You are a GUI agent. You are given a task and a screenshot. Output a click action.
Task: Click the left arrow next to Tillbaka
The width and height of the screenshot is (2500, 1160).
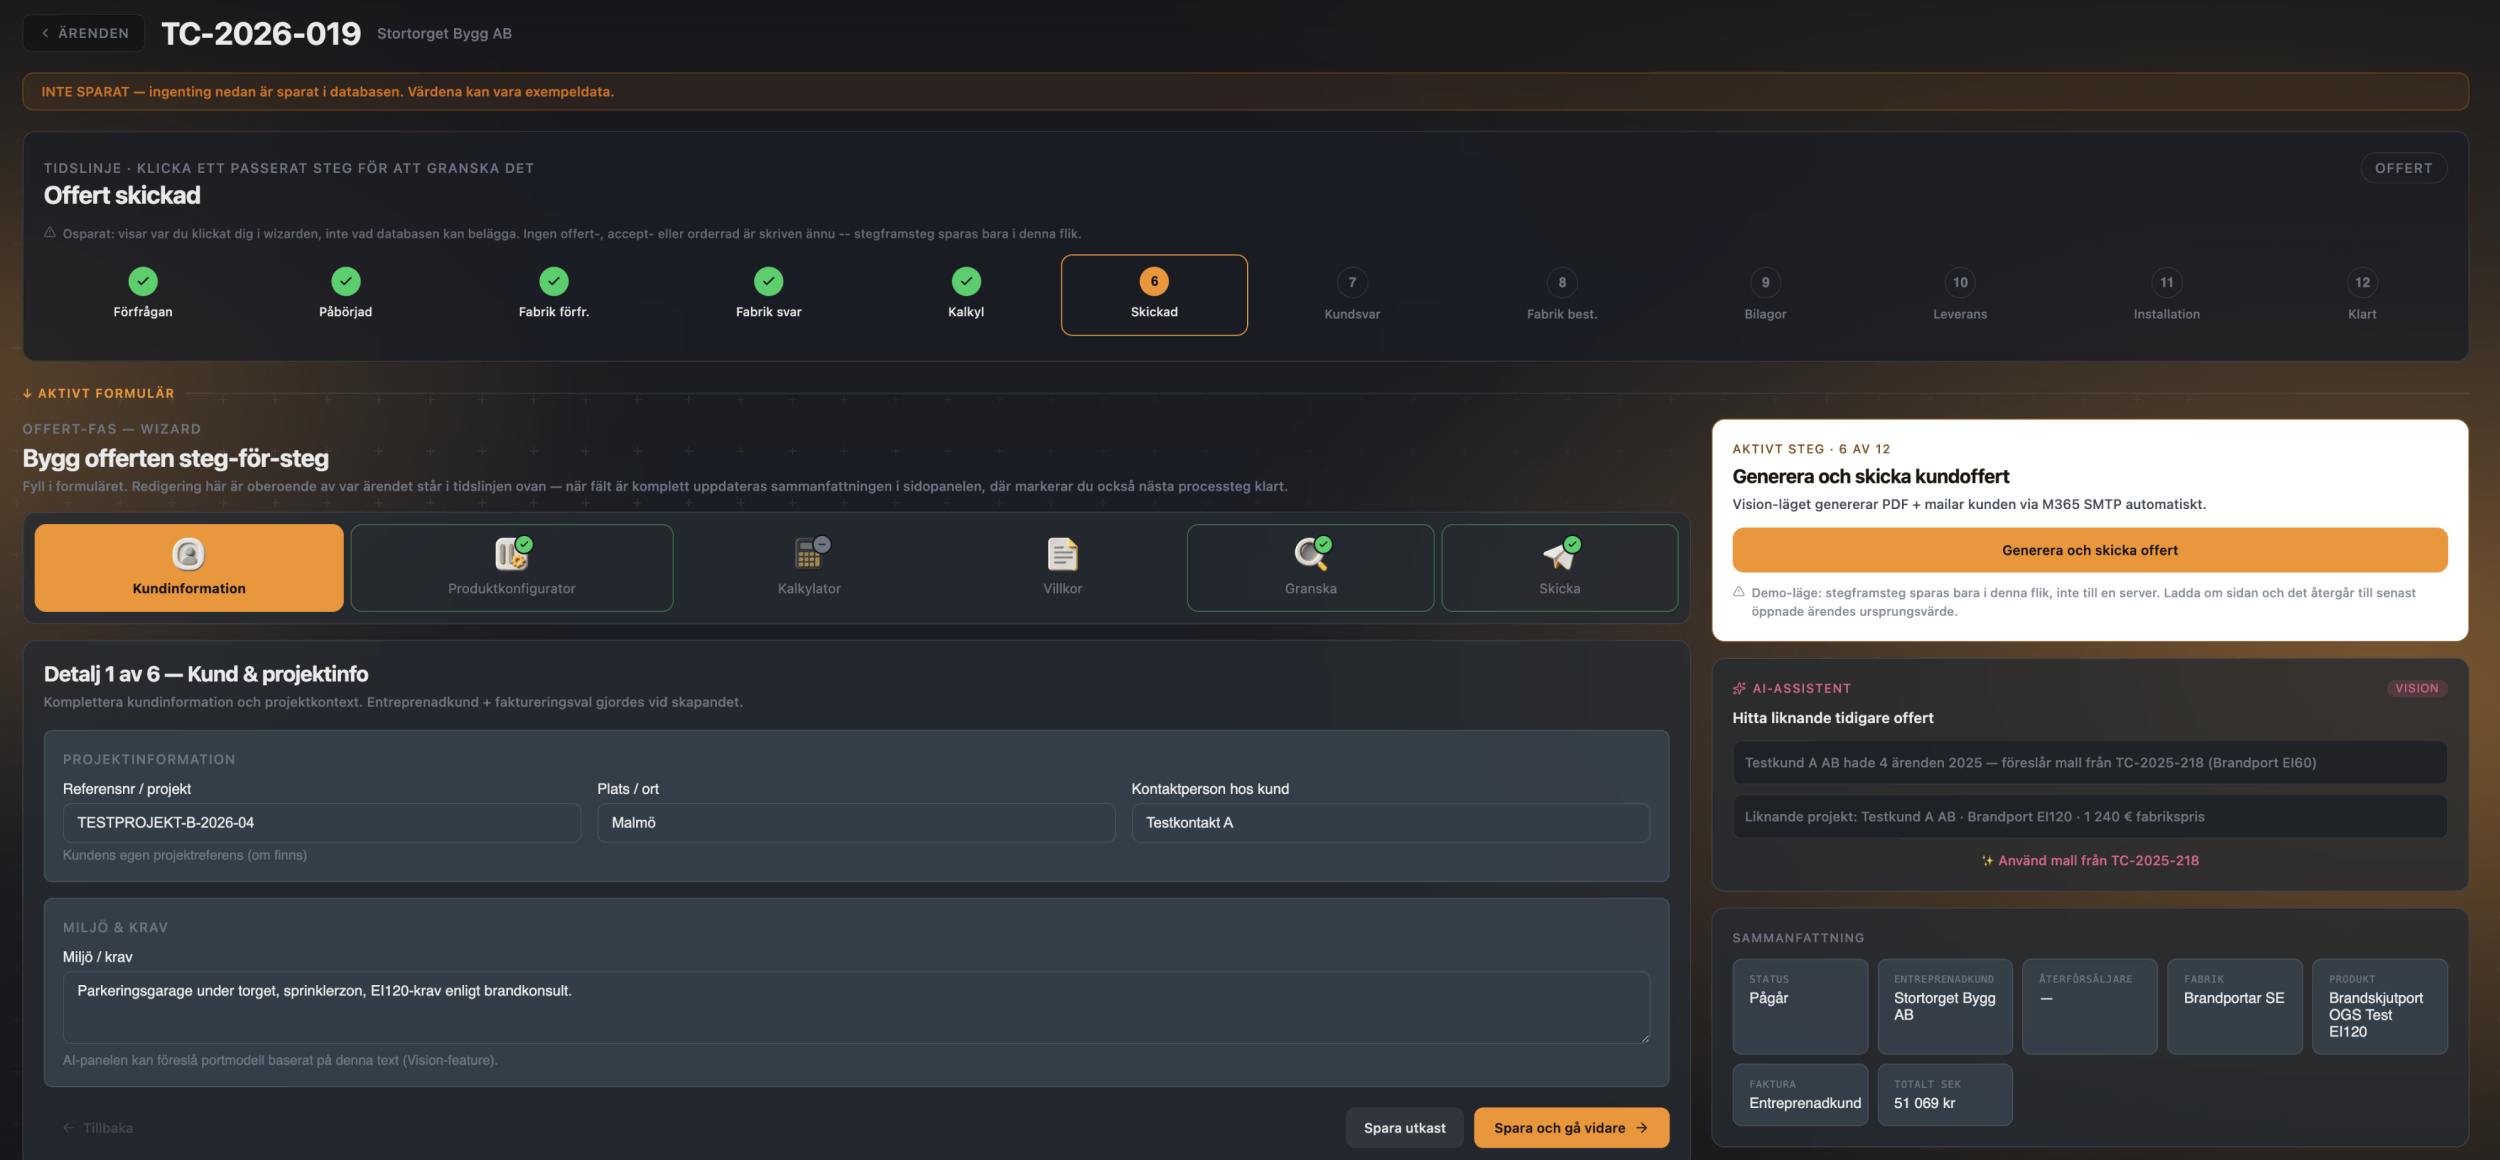click(x=69, y=1128)
